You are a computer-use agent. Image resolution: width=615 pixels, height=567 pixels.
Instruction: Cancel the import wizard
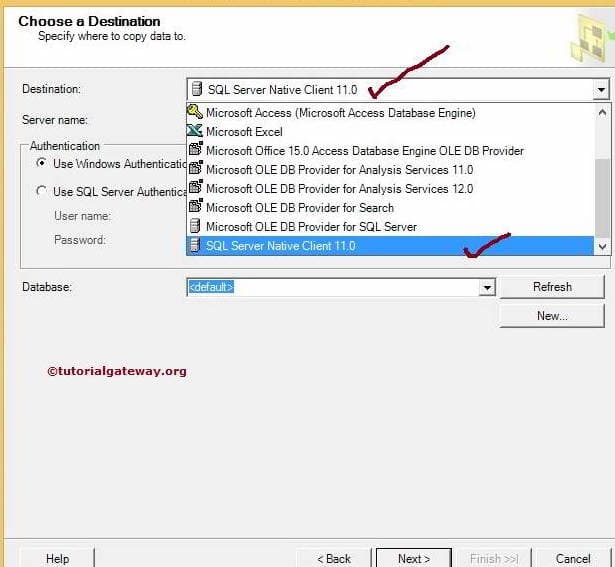(x=573, y=558)
